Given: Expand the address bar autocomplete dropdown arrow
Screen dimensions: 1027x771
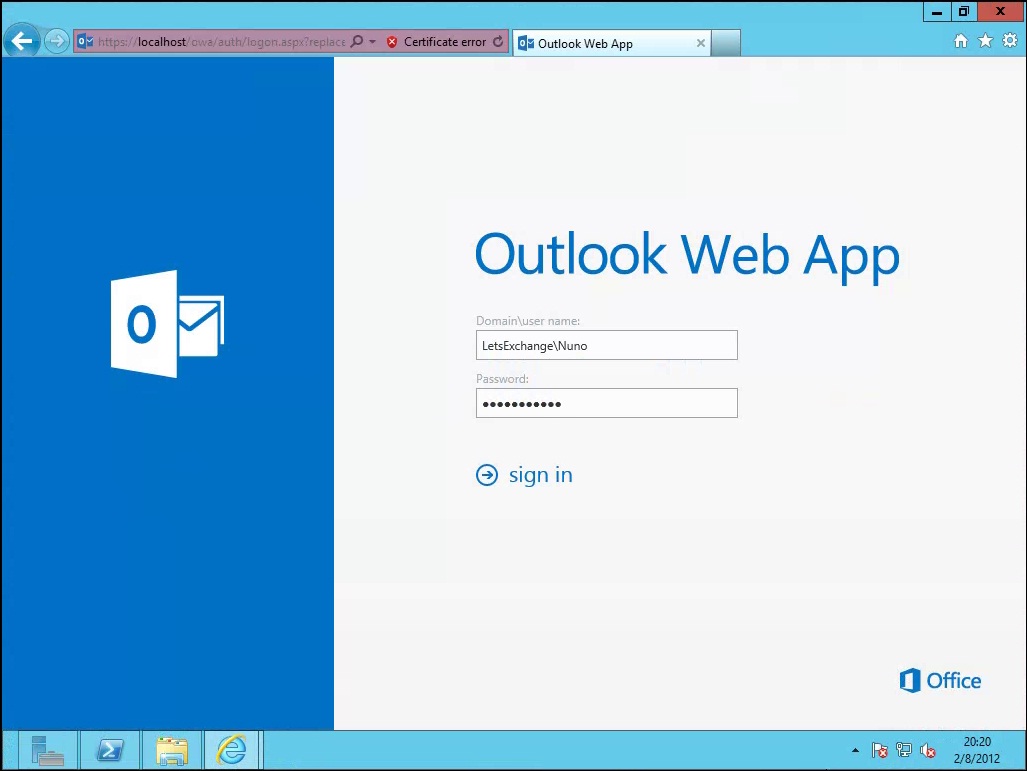Looking at the screenshot, I should click(x=373, y=41).
